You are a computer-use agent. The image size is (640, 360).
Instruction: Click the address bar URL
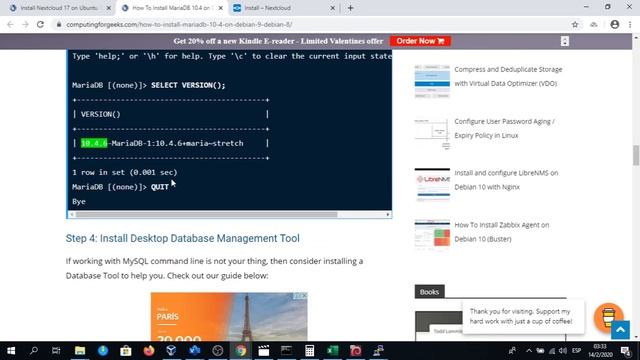(x=179, y=24)
